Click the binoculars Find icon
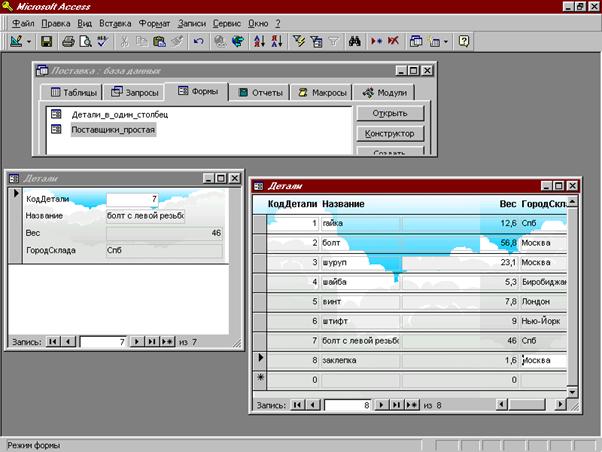 pos(354,41)
